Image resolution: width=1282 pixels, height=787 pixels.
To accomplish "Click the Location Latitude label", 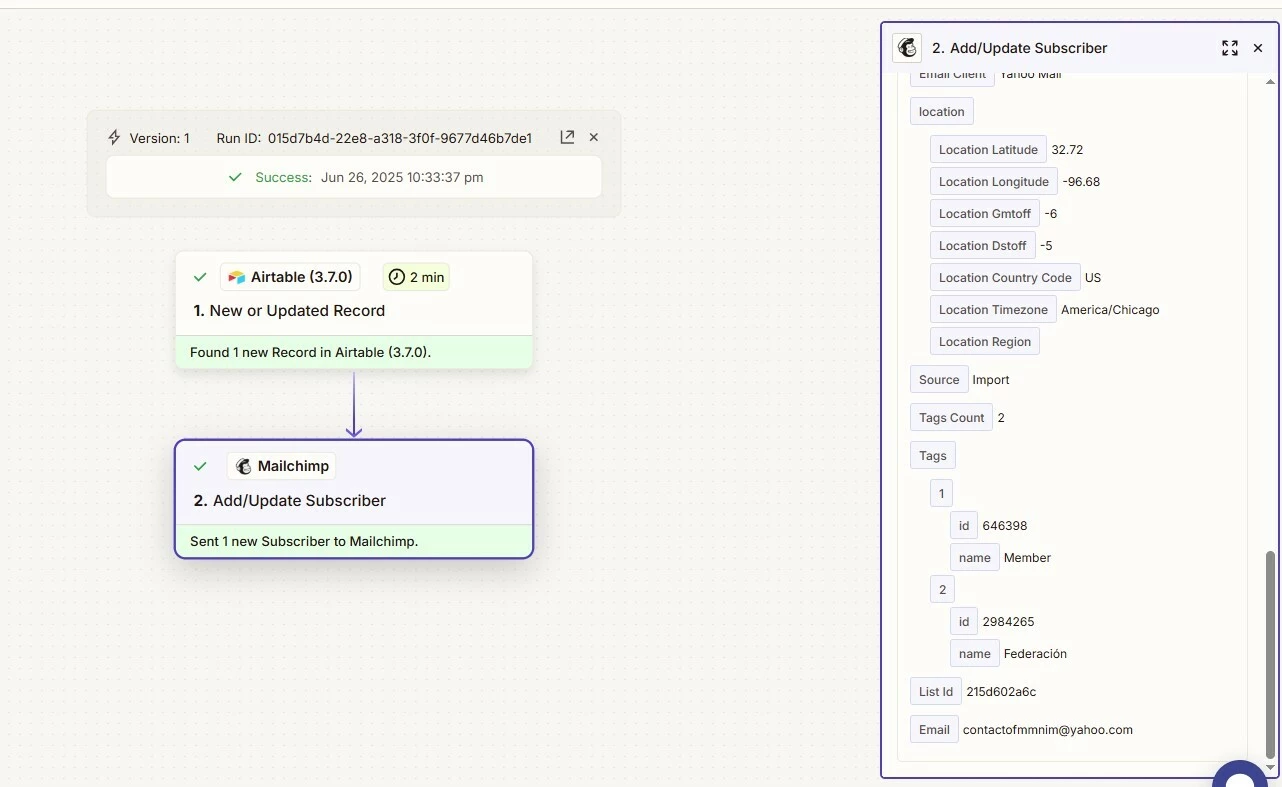I will point(988,149).
